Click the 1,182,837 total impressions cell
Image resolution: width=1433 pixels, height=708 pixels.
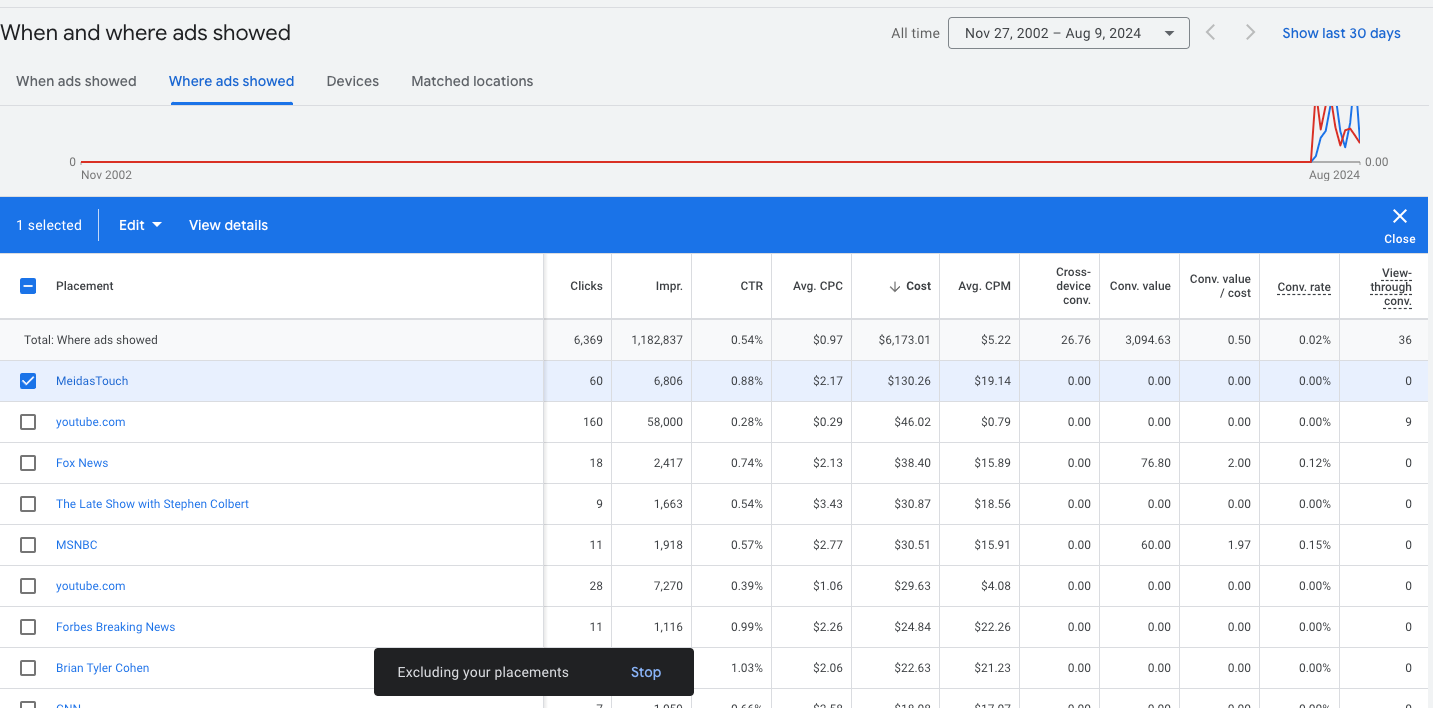pyautogui.click(x=657, y=340)
